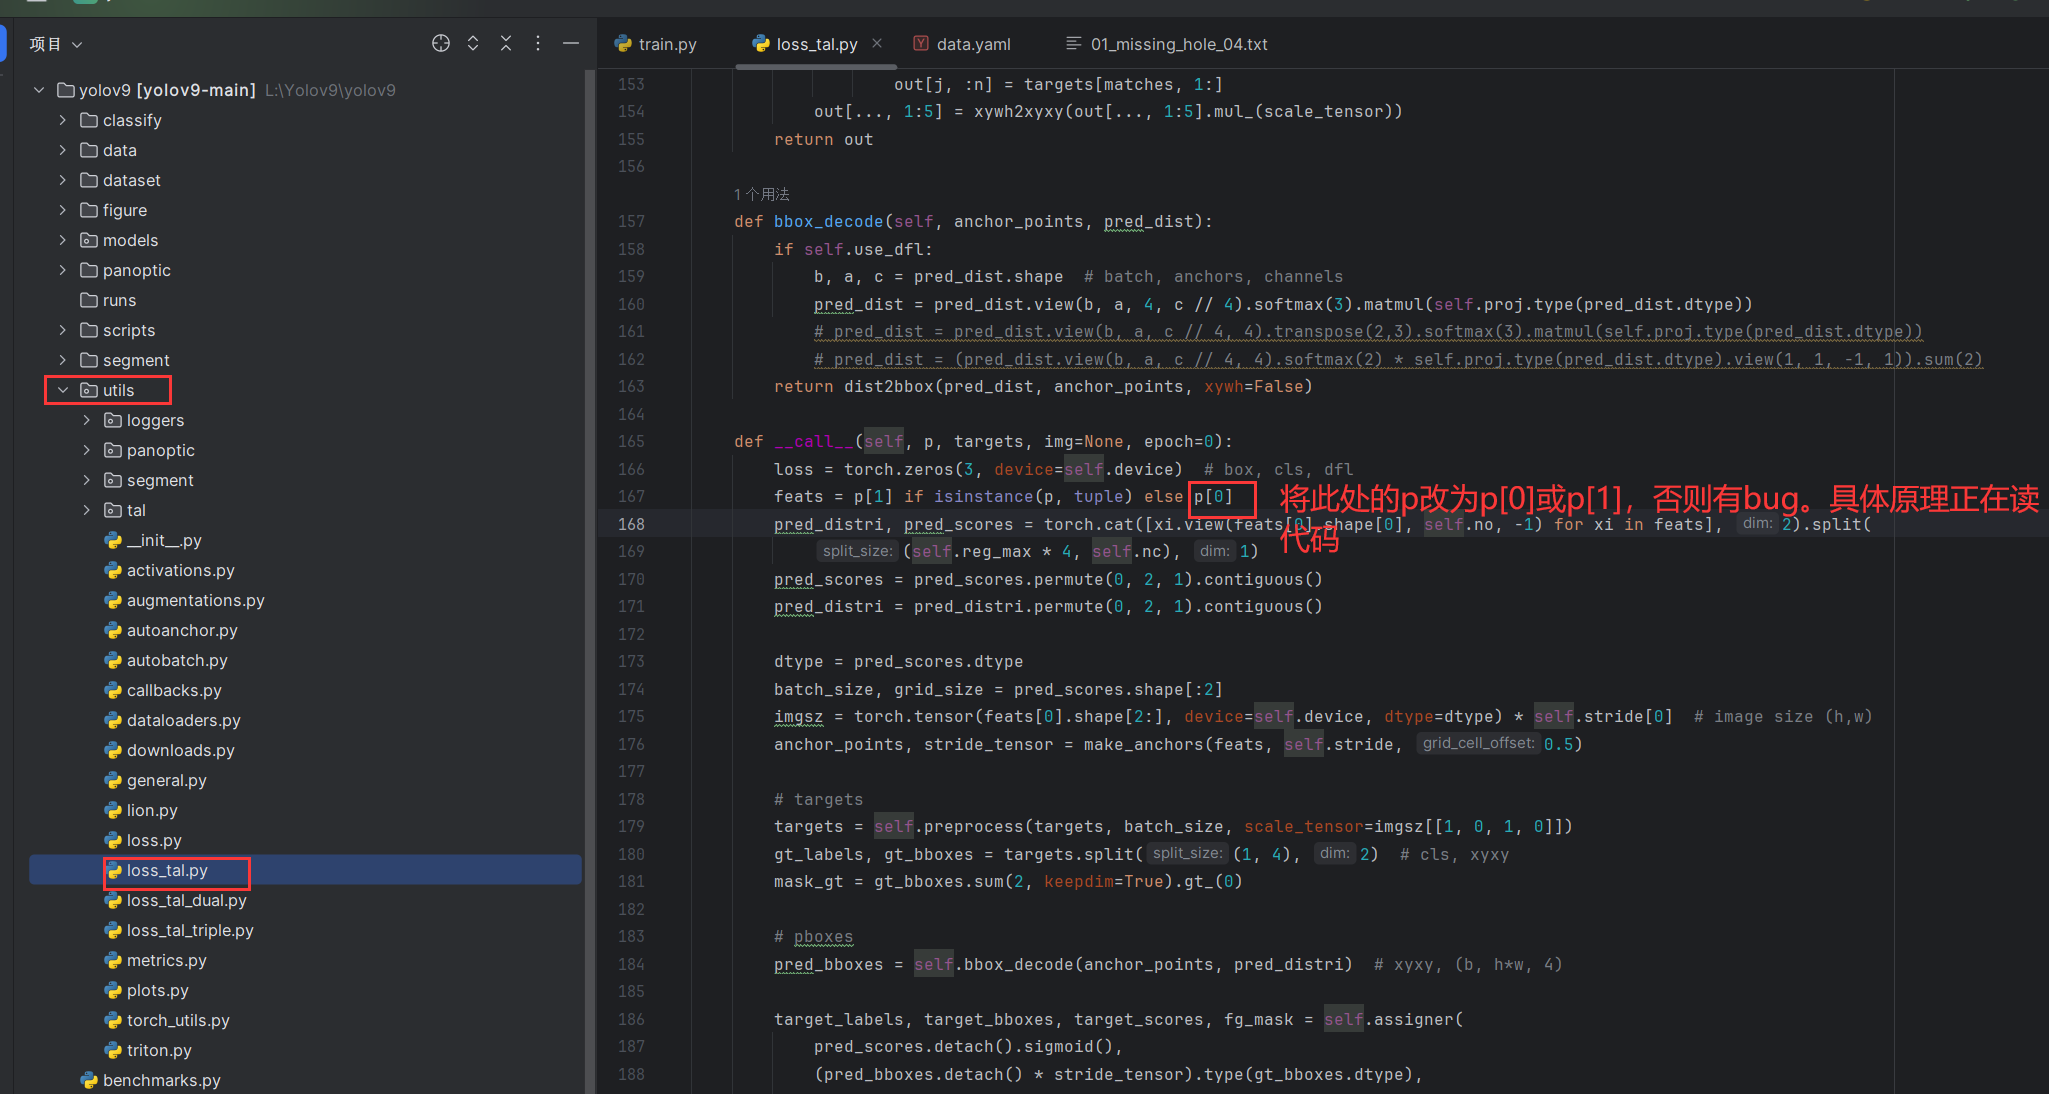Collapse the utils folder

point(63,390)
